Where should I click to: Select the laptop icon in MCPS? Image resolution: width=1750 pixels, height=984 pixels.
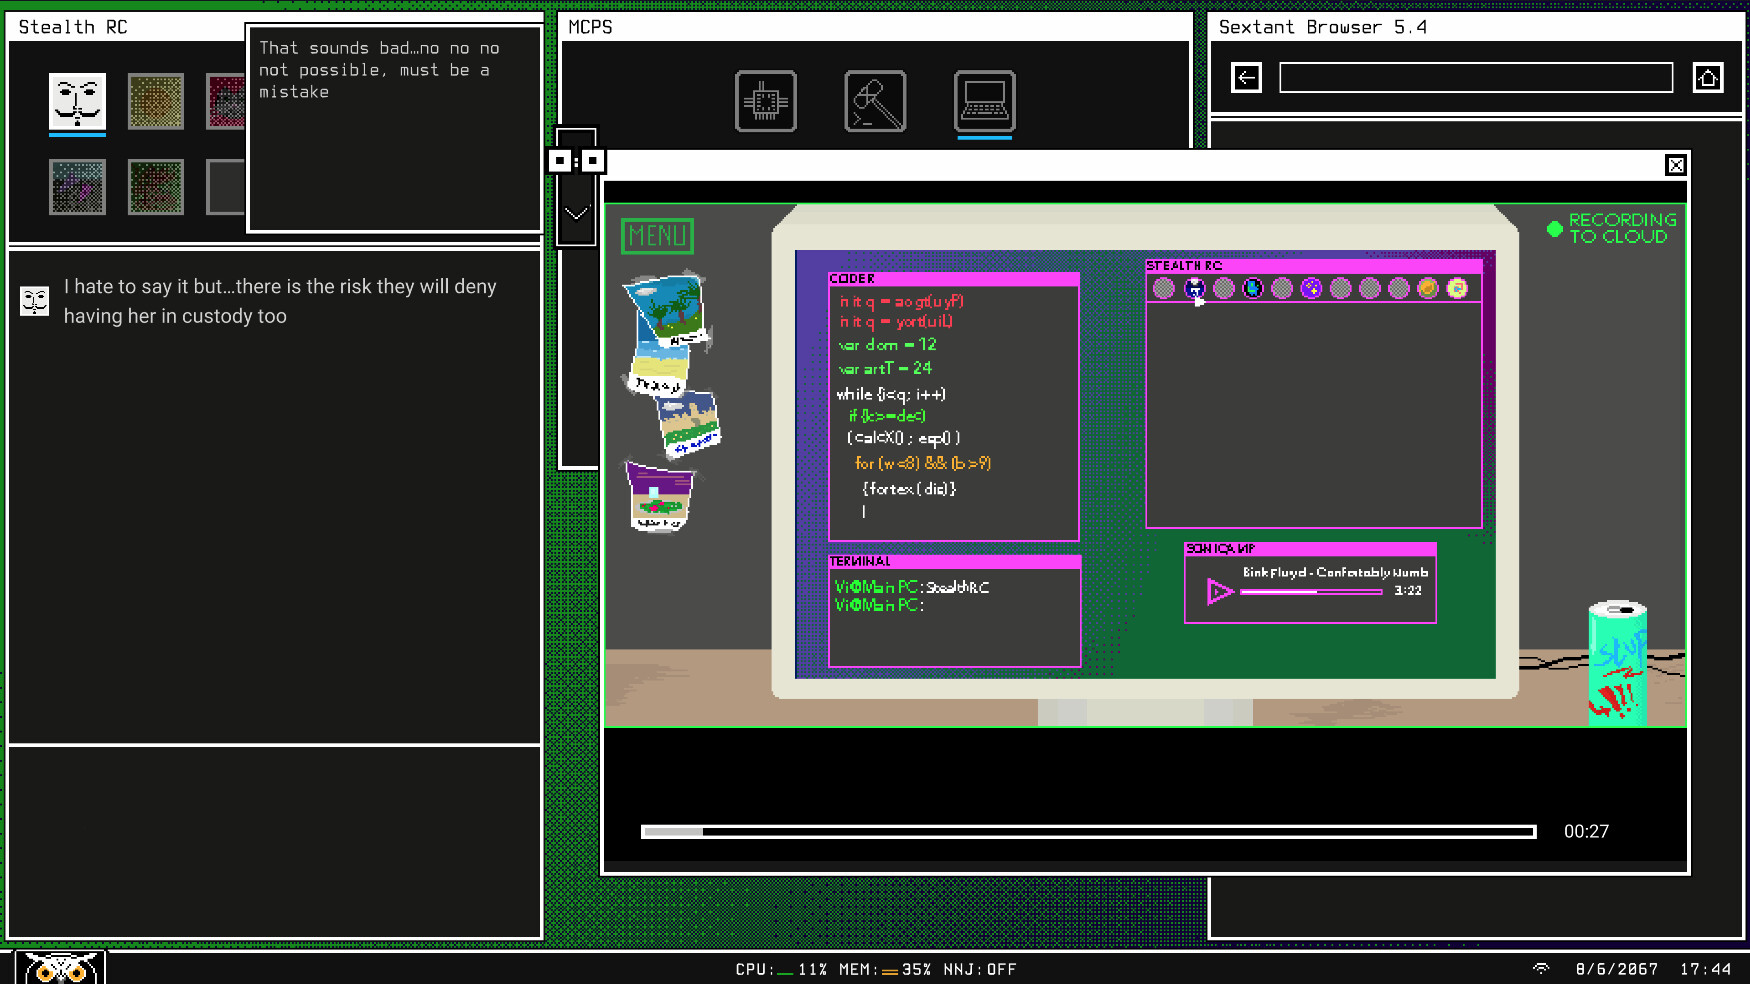(x=984, y=100)
